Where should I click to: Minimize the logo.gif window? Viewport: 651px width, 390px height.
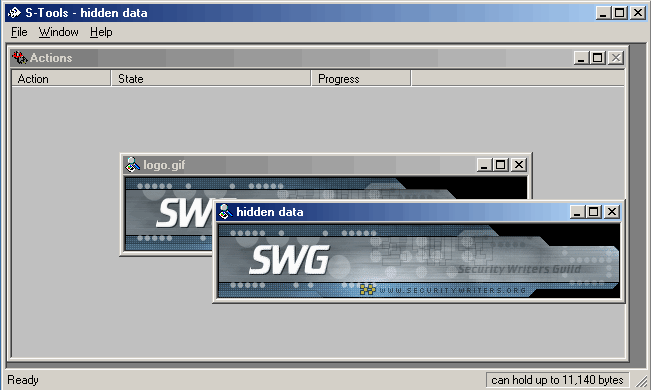pyautogui.click(x=484, y=165)
